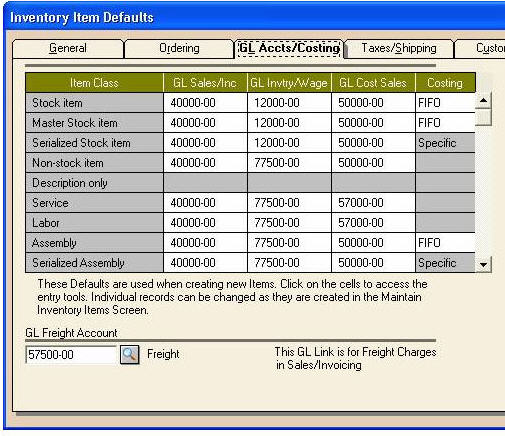Click the Serialized Assembly class label

(x=94, y=263)
